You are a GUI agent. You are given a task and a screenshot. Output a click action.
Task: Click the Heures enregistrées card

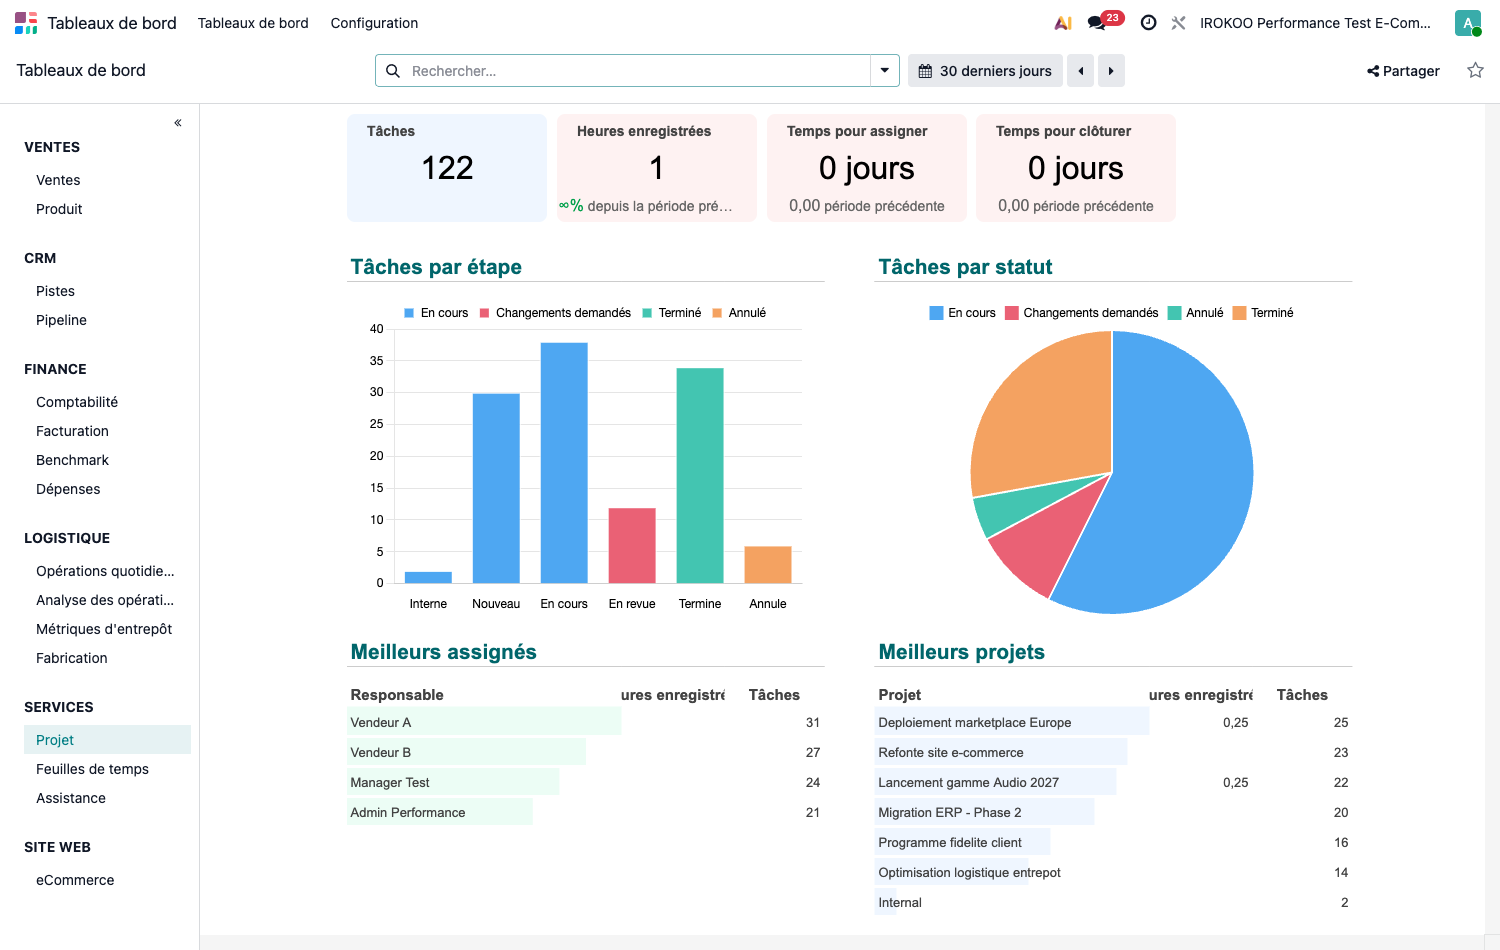[x=656, y=168]
